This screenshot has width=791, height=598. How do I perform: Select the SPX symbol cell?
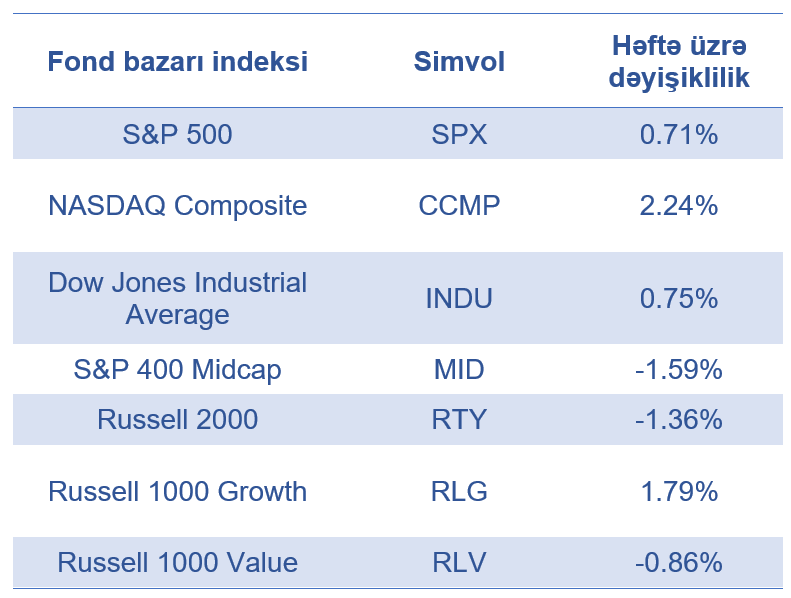[459, 134]
